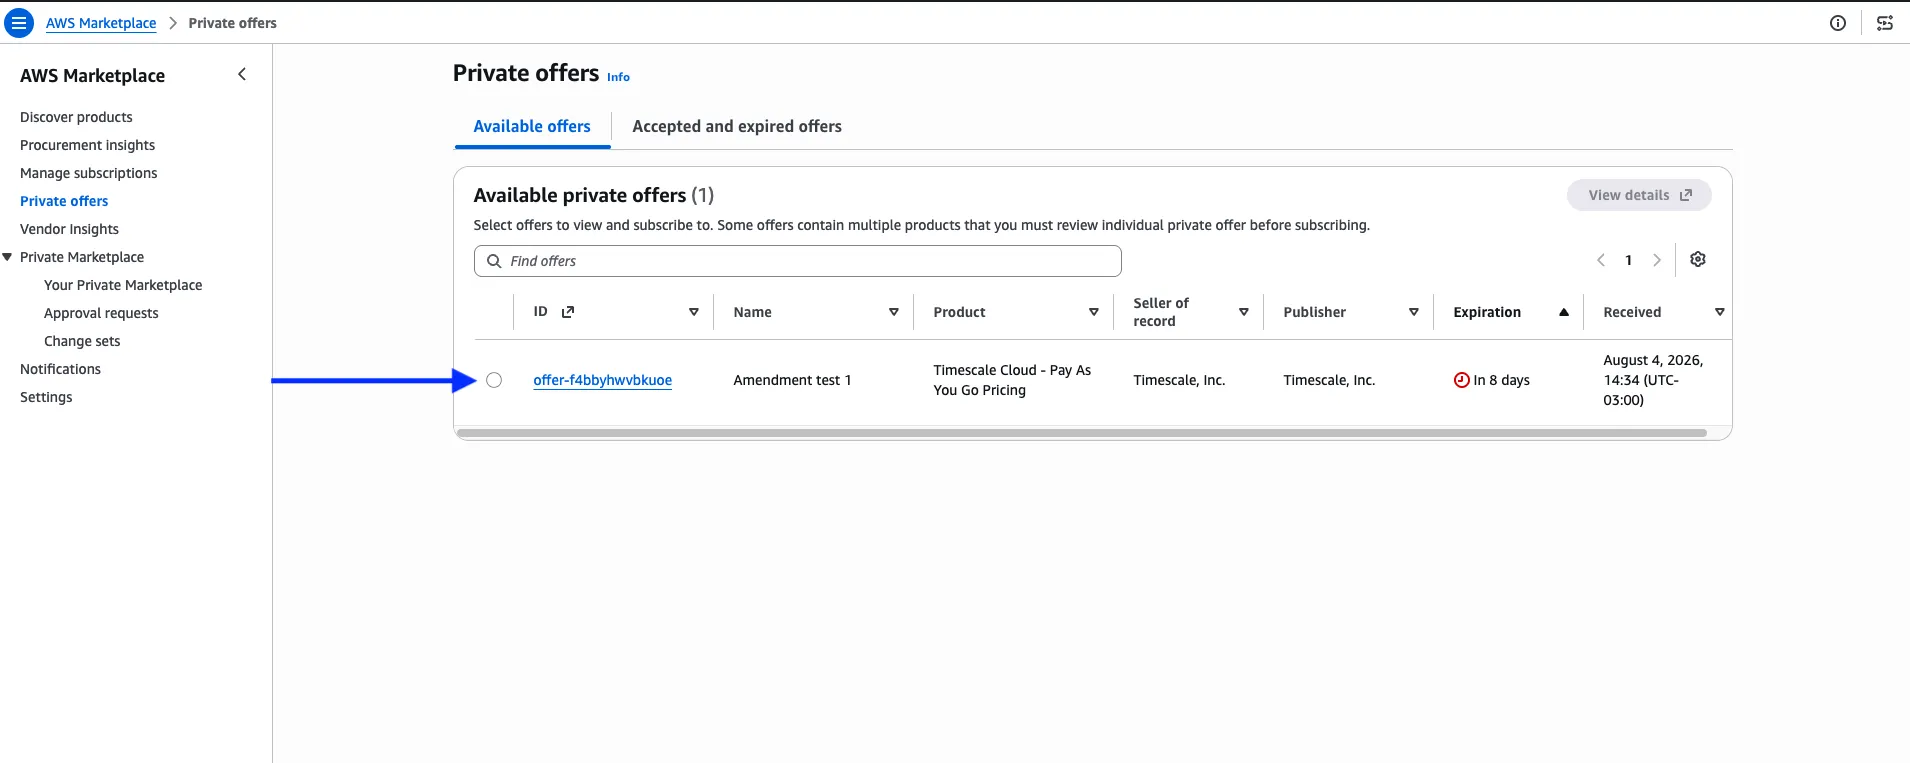Viewport: 1910px width, 763px height.
Task: Click the Timescale, Inc. publisher cell
Action: (x=1329, y=380)
